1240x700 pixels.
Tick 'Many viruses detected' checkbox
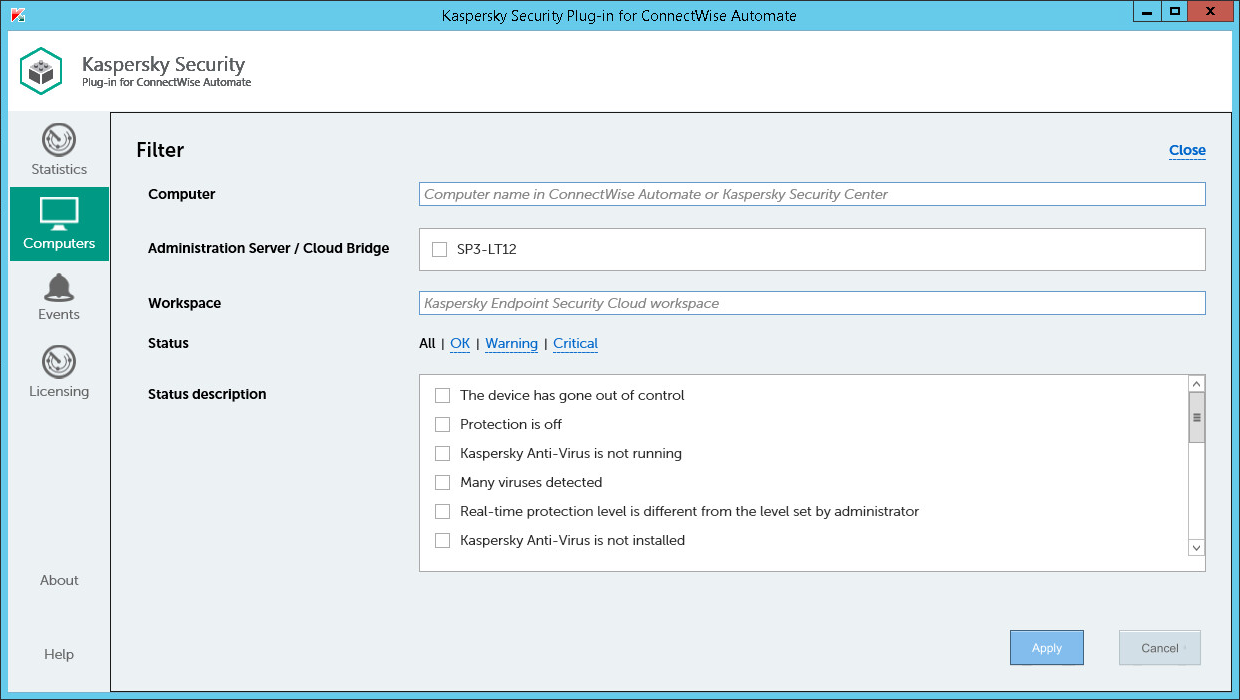click(x=442, y=482)
